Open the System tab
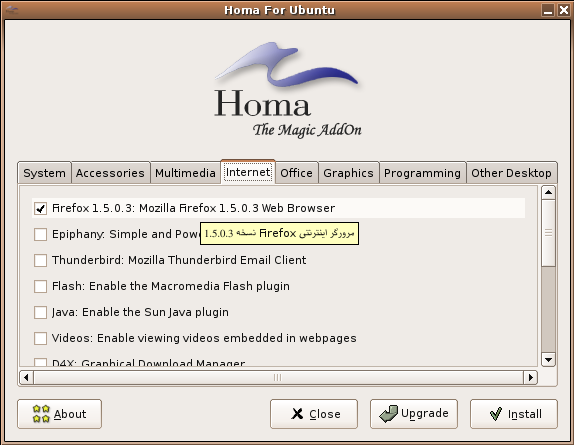The height and width of the screenshot is (445, 574). 44,173
